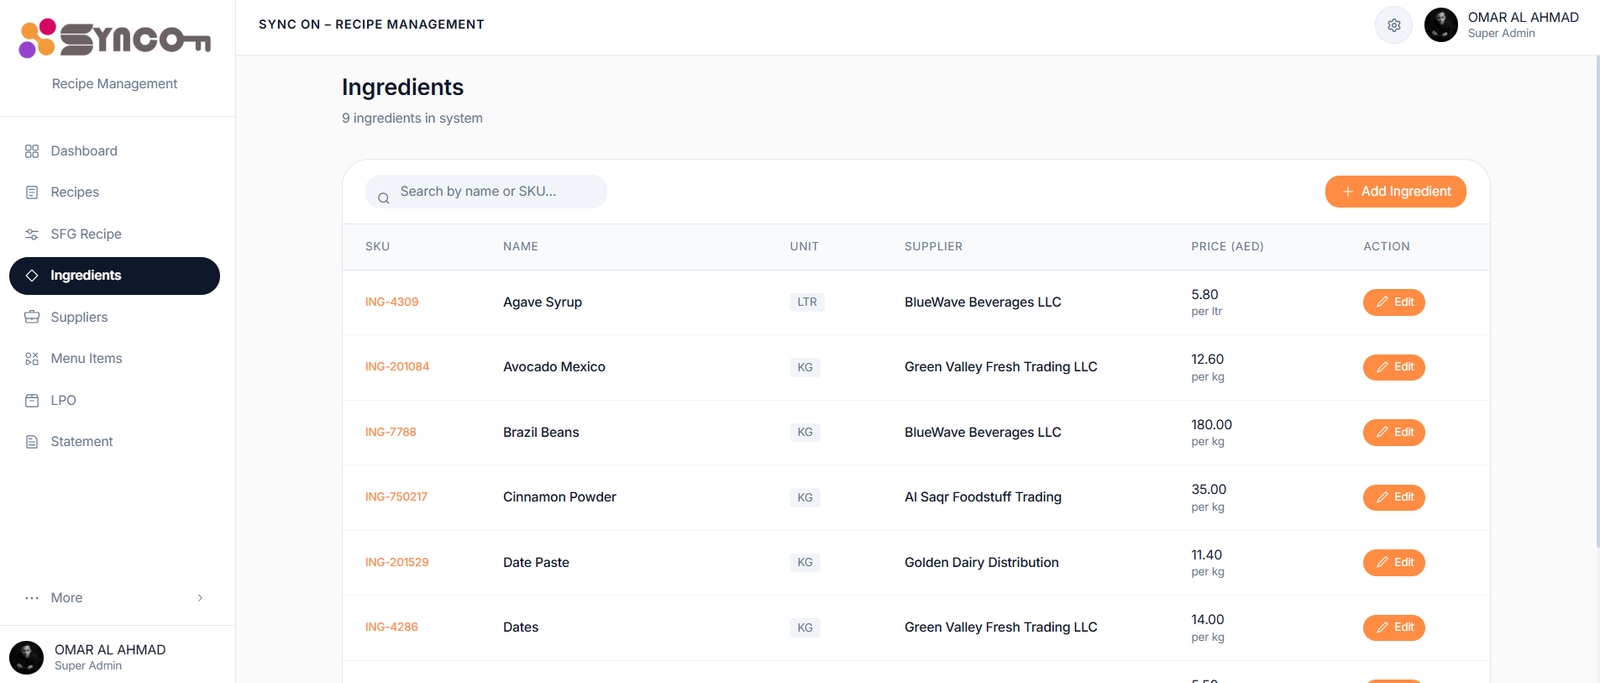Click the More ellipsis icon

click(x=32, y=598)
